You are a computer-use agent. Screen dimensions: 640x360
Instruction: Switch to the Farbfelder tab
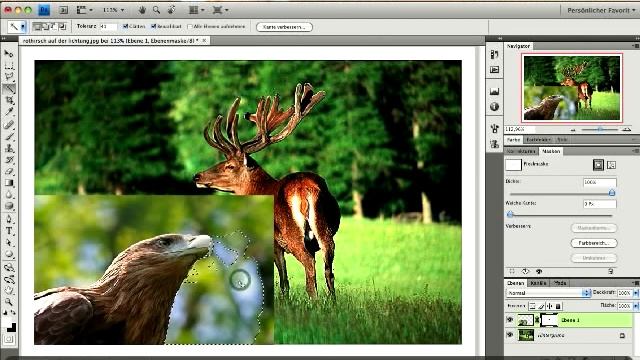pos(538,140)
